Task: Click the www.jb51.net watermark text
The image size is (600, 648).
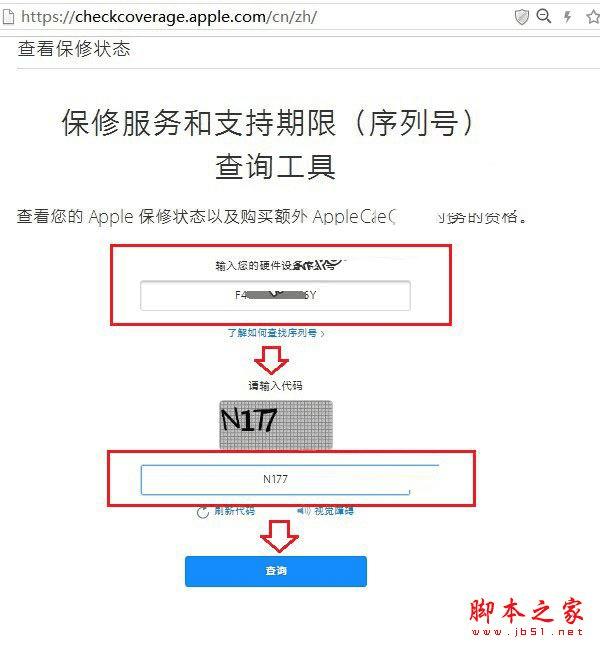Action: point(527,632)
